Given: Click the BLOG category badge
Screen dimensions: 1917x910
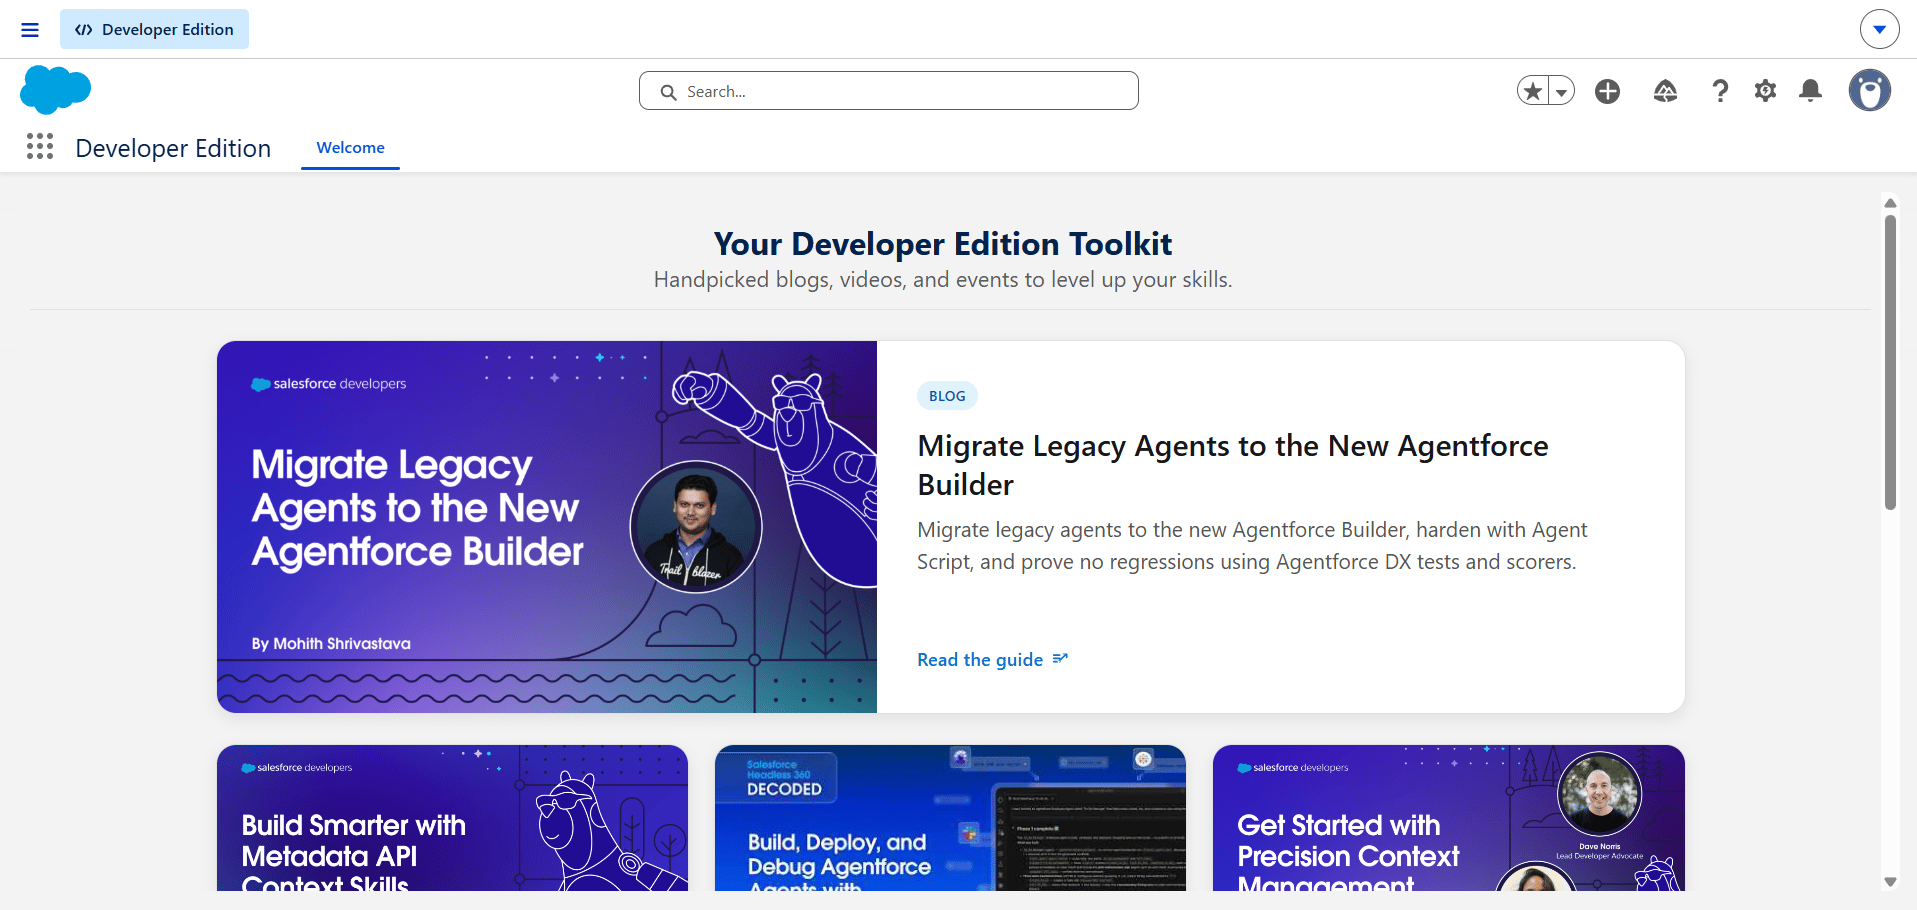Looking at the screenshot, I should 947,396.
